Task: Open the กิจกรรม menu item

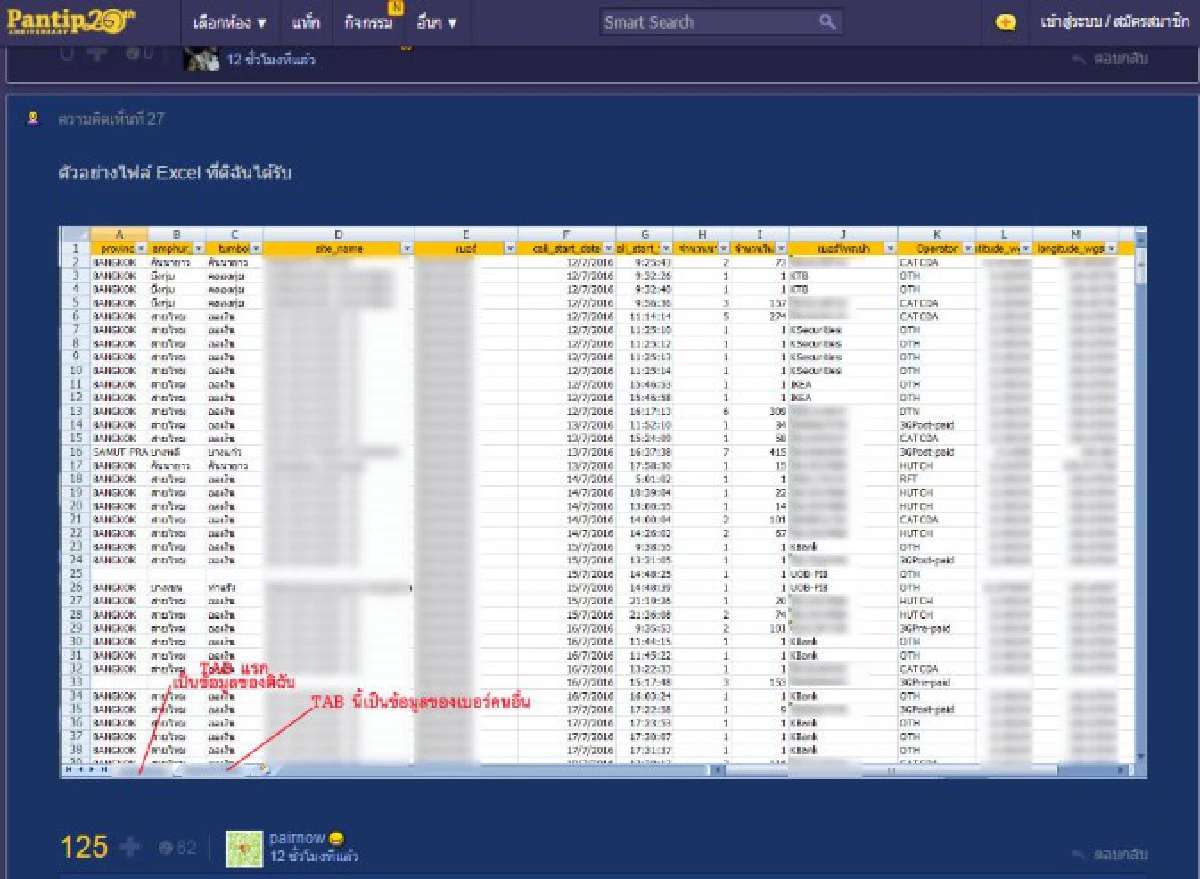Action: point(368,22)
